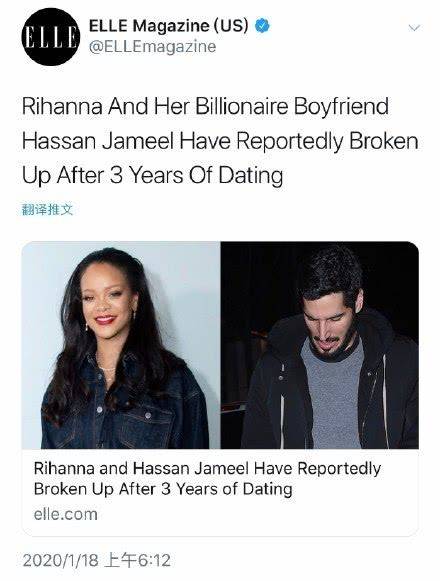Click the word 'Rihanna' starting the tweet text

click(x=62, y=106)
